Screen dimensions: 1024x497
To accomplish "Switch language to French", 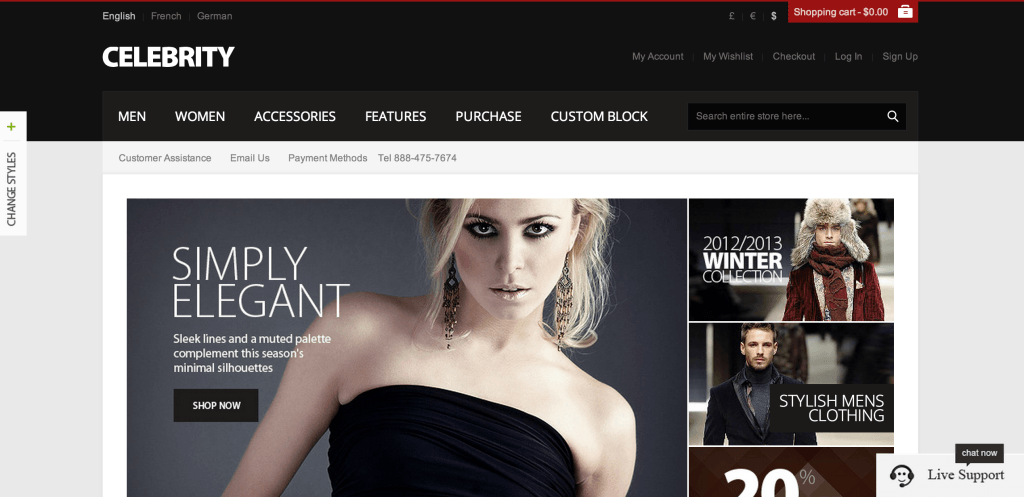I will pyautogui.click(x=166, y=16).
